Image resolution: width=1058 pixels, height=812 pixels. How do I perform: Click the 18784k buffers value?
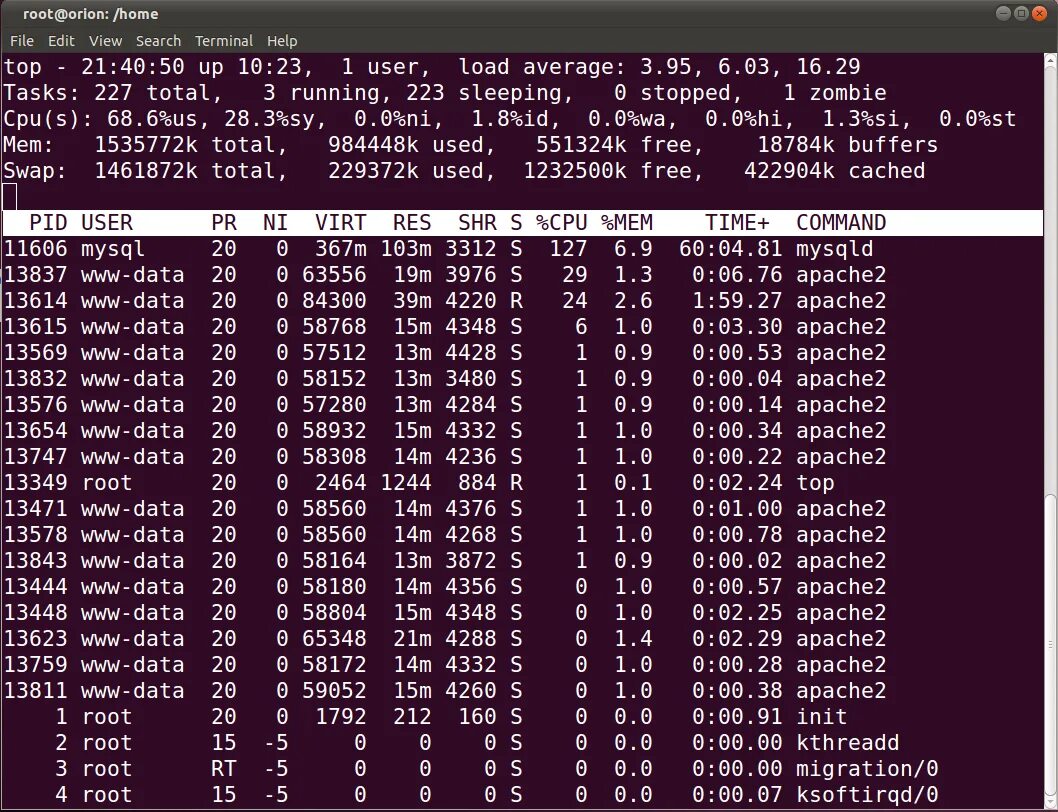point(847,145)
